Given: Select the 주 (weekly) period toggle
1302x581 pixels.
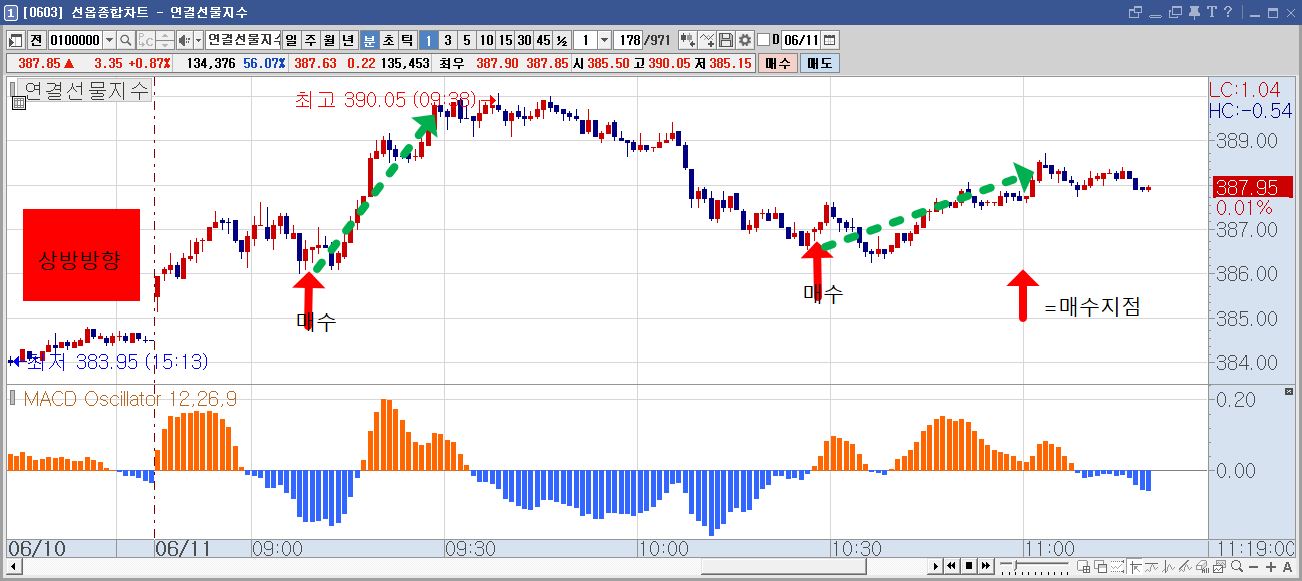Looking at the screenshot, I should (311, 40).
